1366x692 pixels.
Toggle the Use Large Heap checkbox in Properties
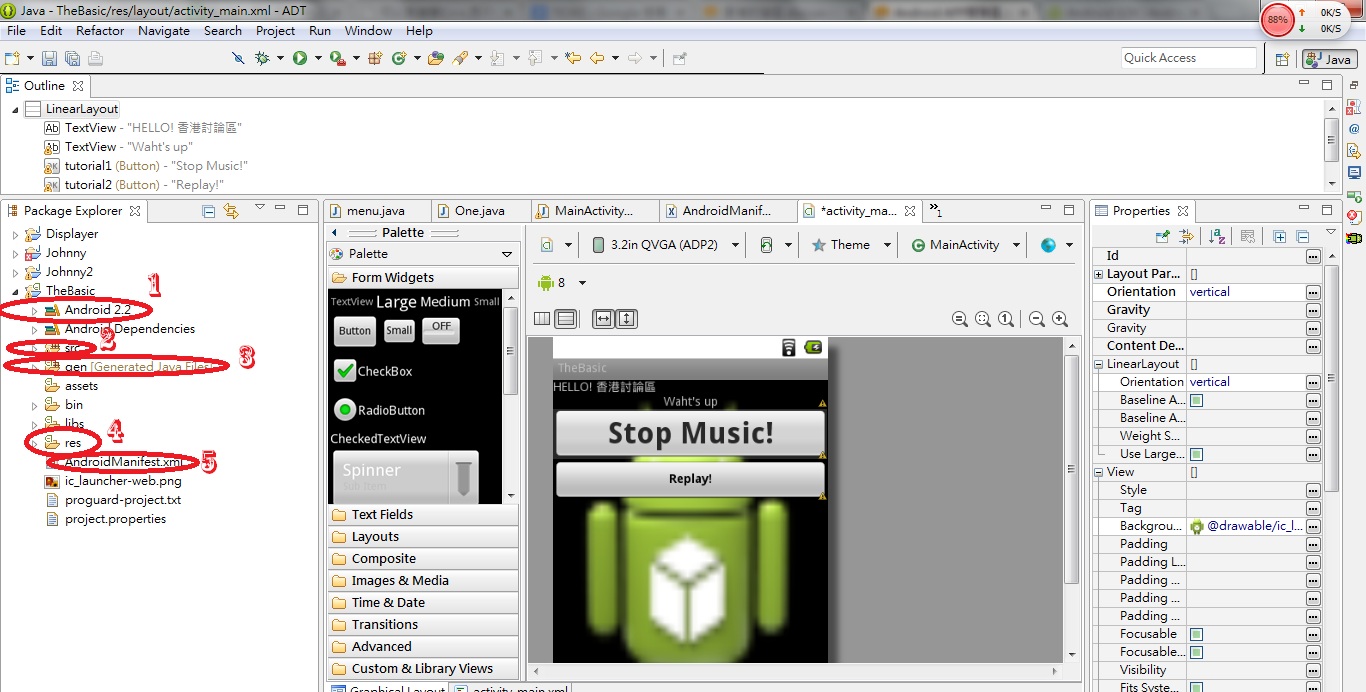coord(1196,454)
